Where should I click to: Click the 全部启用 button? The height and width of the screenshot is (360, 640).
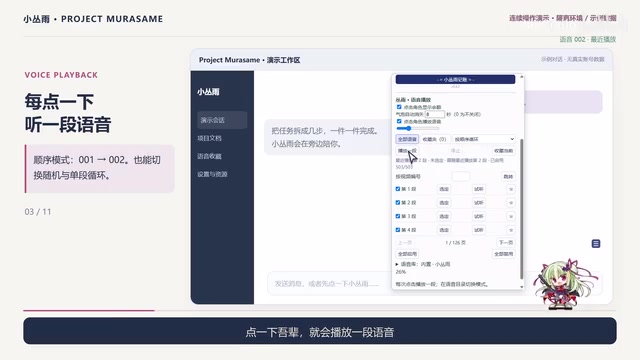tap(407, 254)
